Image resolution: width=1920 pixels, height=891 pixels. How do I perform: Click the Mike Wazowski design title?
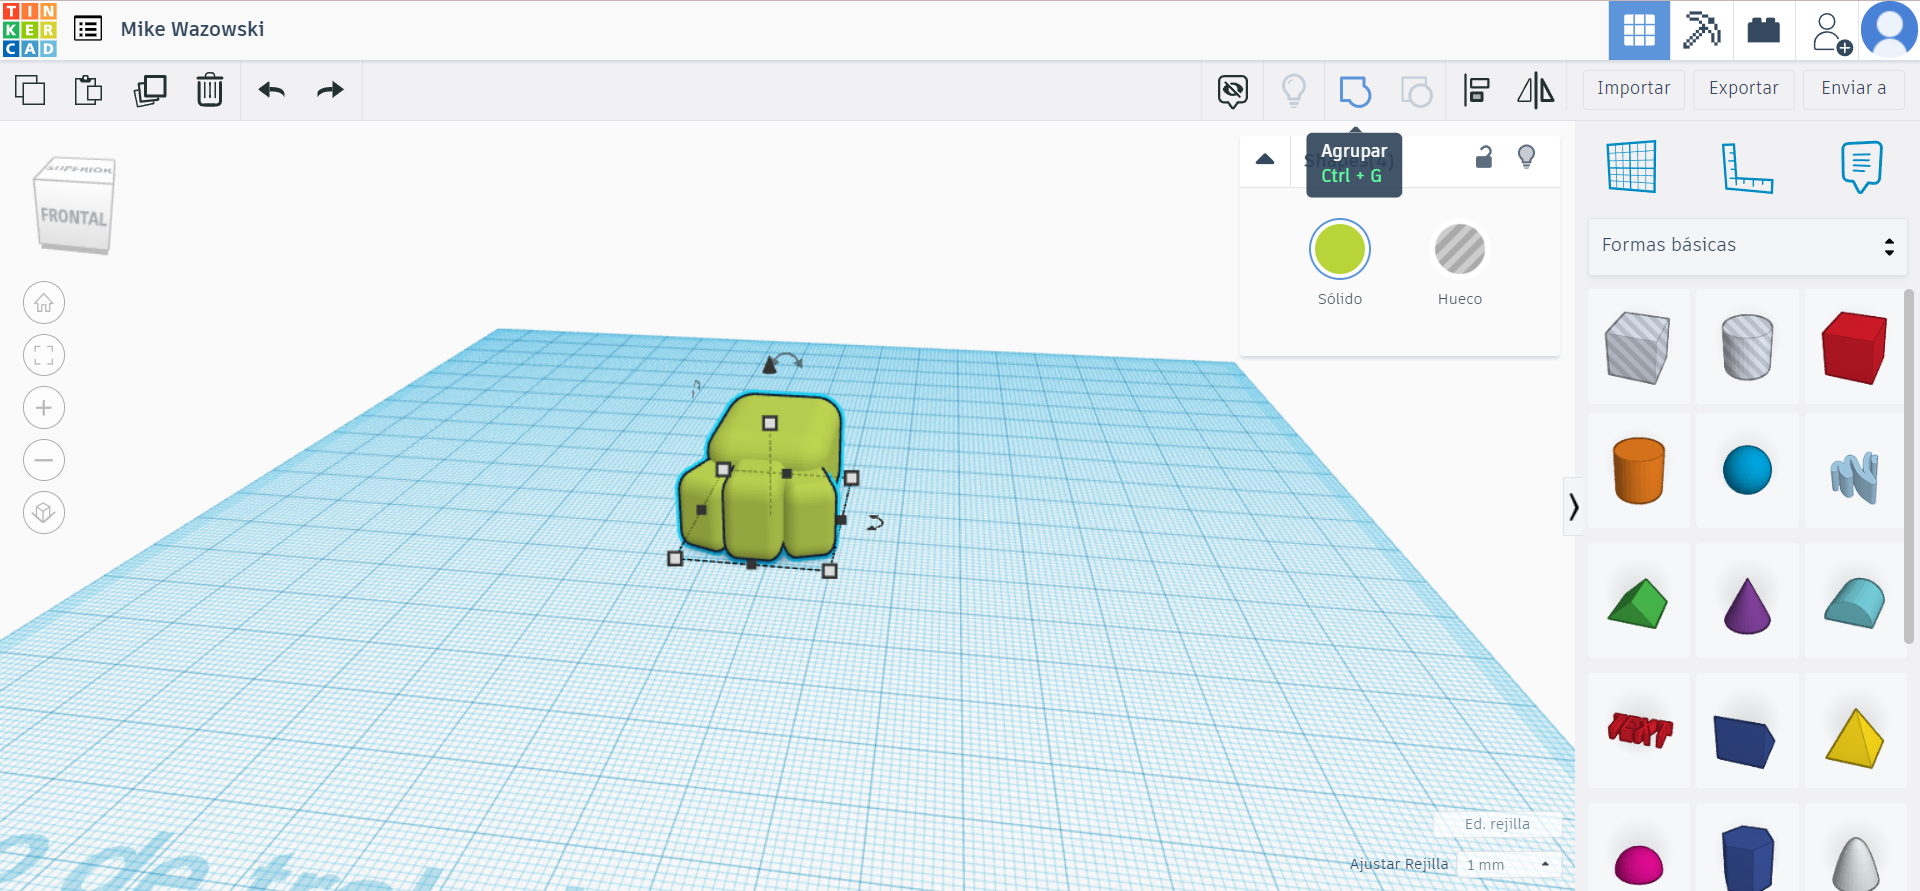(193, 29)
